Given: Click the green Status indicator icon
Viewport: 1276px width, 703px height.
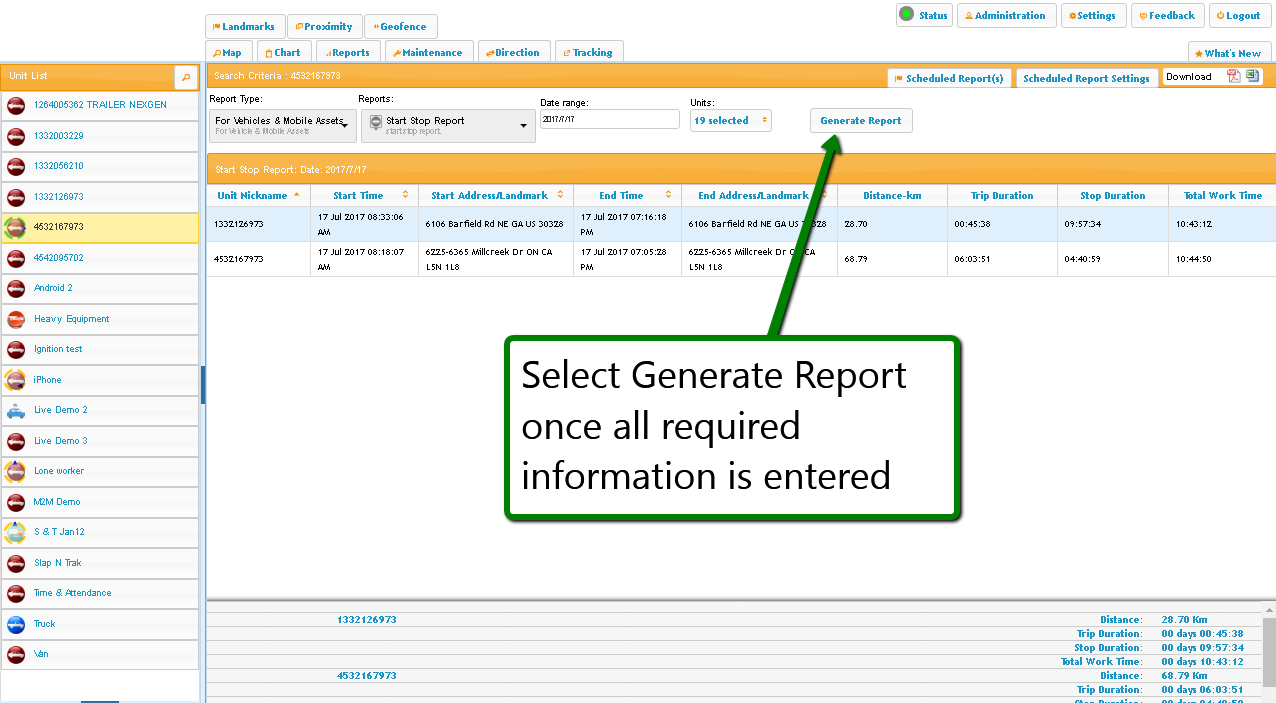Looking at the screenshot, I should pos(906,15).
